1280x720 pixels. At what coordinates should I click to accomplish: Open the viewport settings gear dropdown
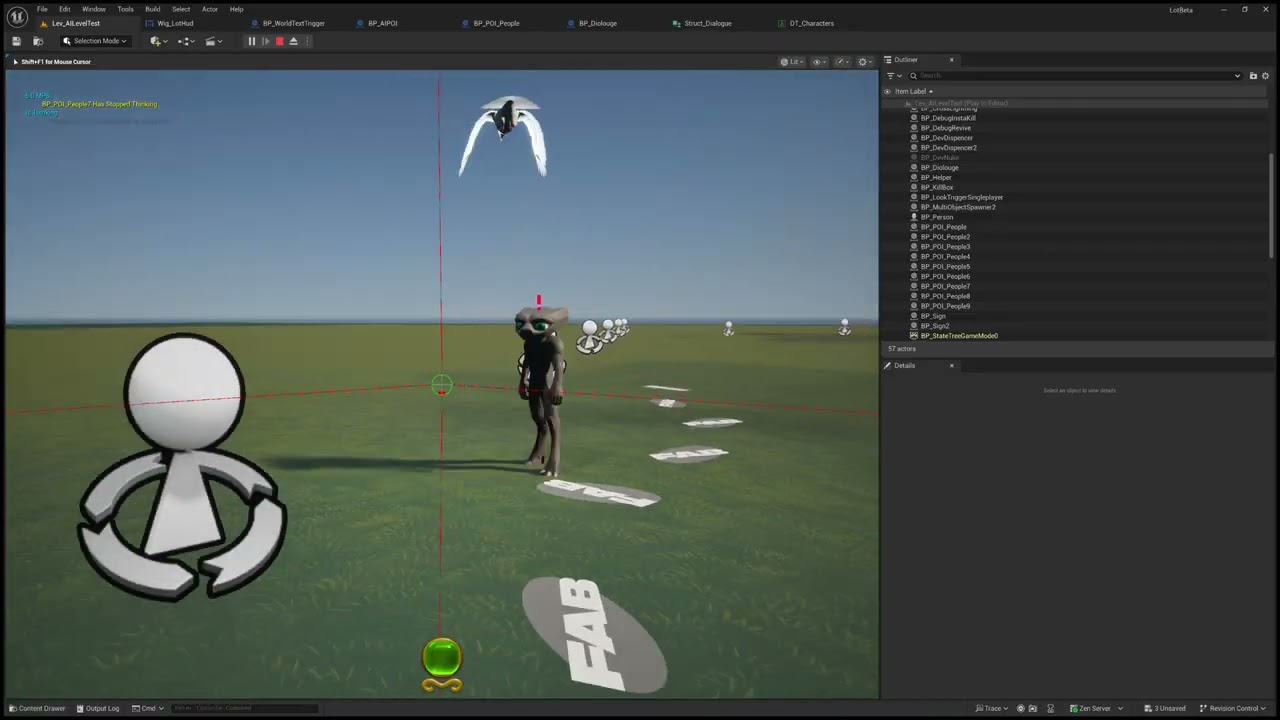[x=864, y=62]
